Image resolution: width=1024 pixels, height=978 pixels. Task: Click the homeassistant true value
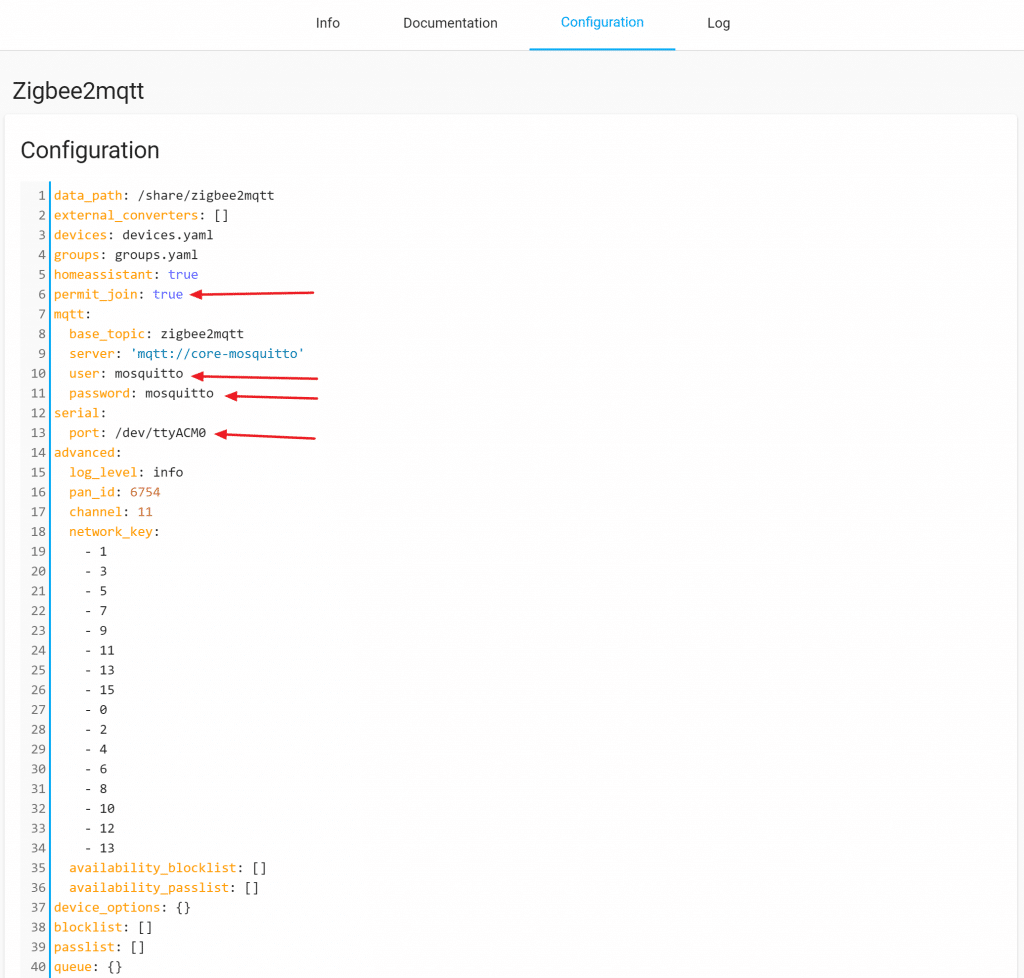click(183, 275)
